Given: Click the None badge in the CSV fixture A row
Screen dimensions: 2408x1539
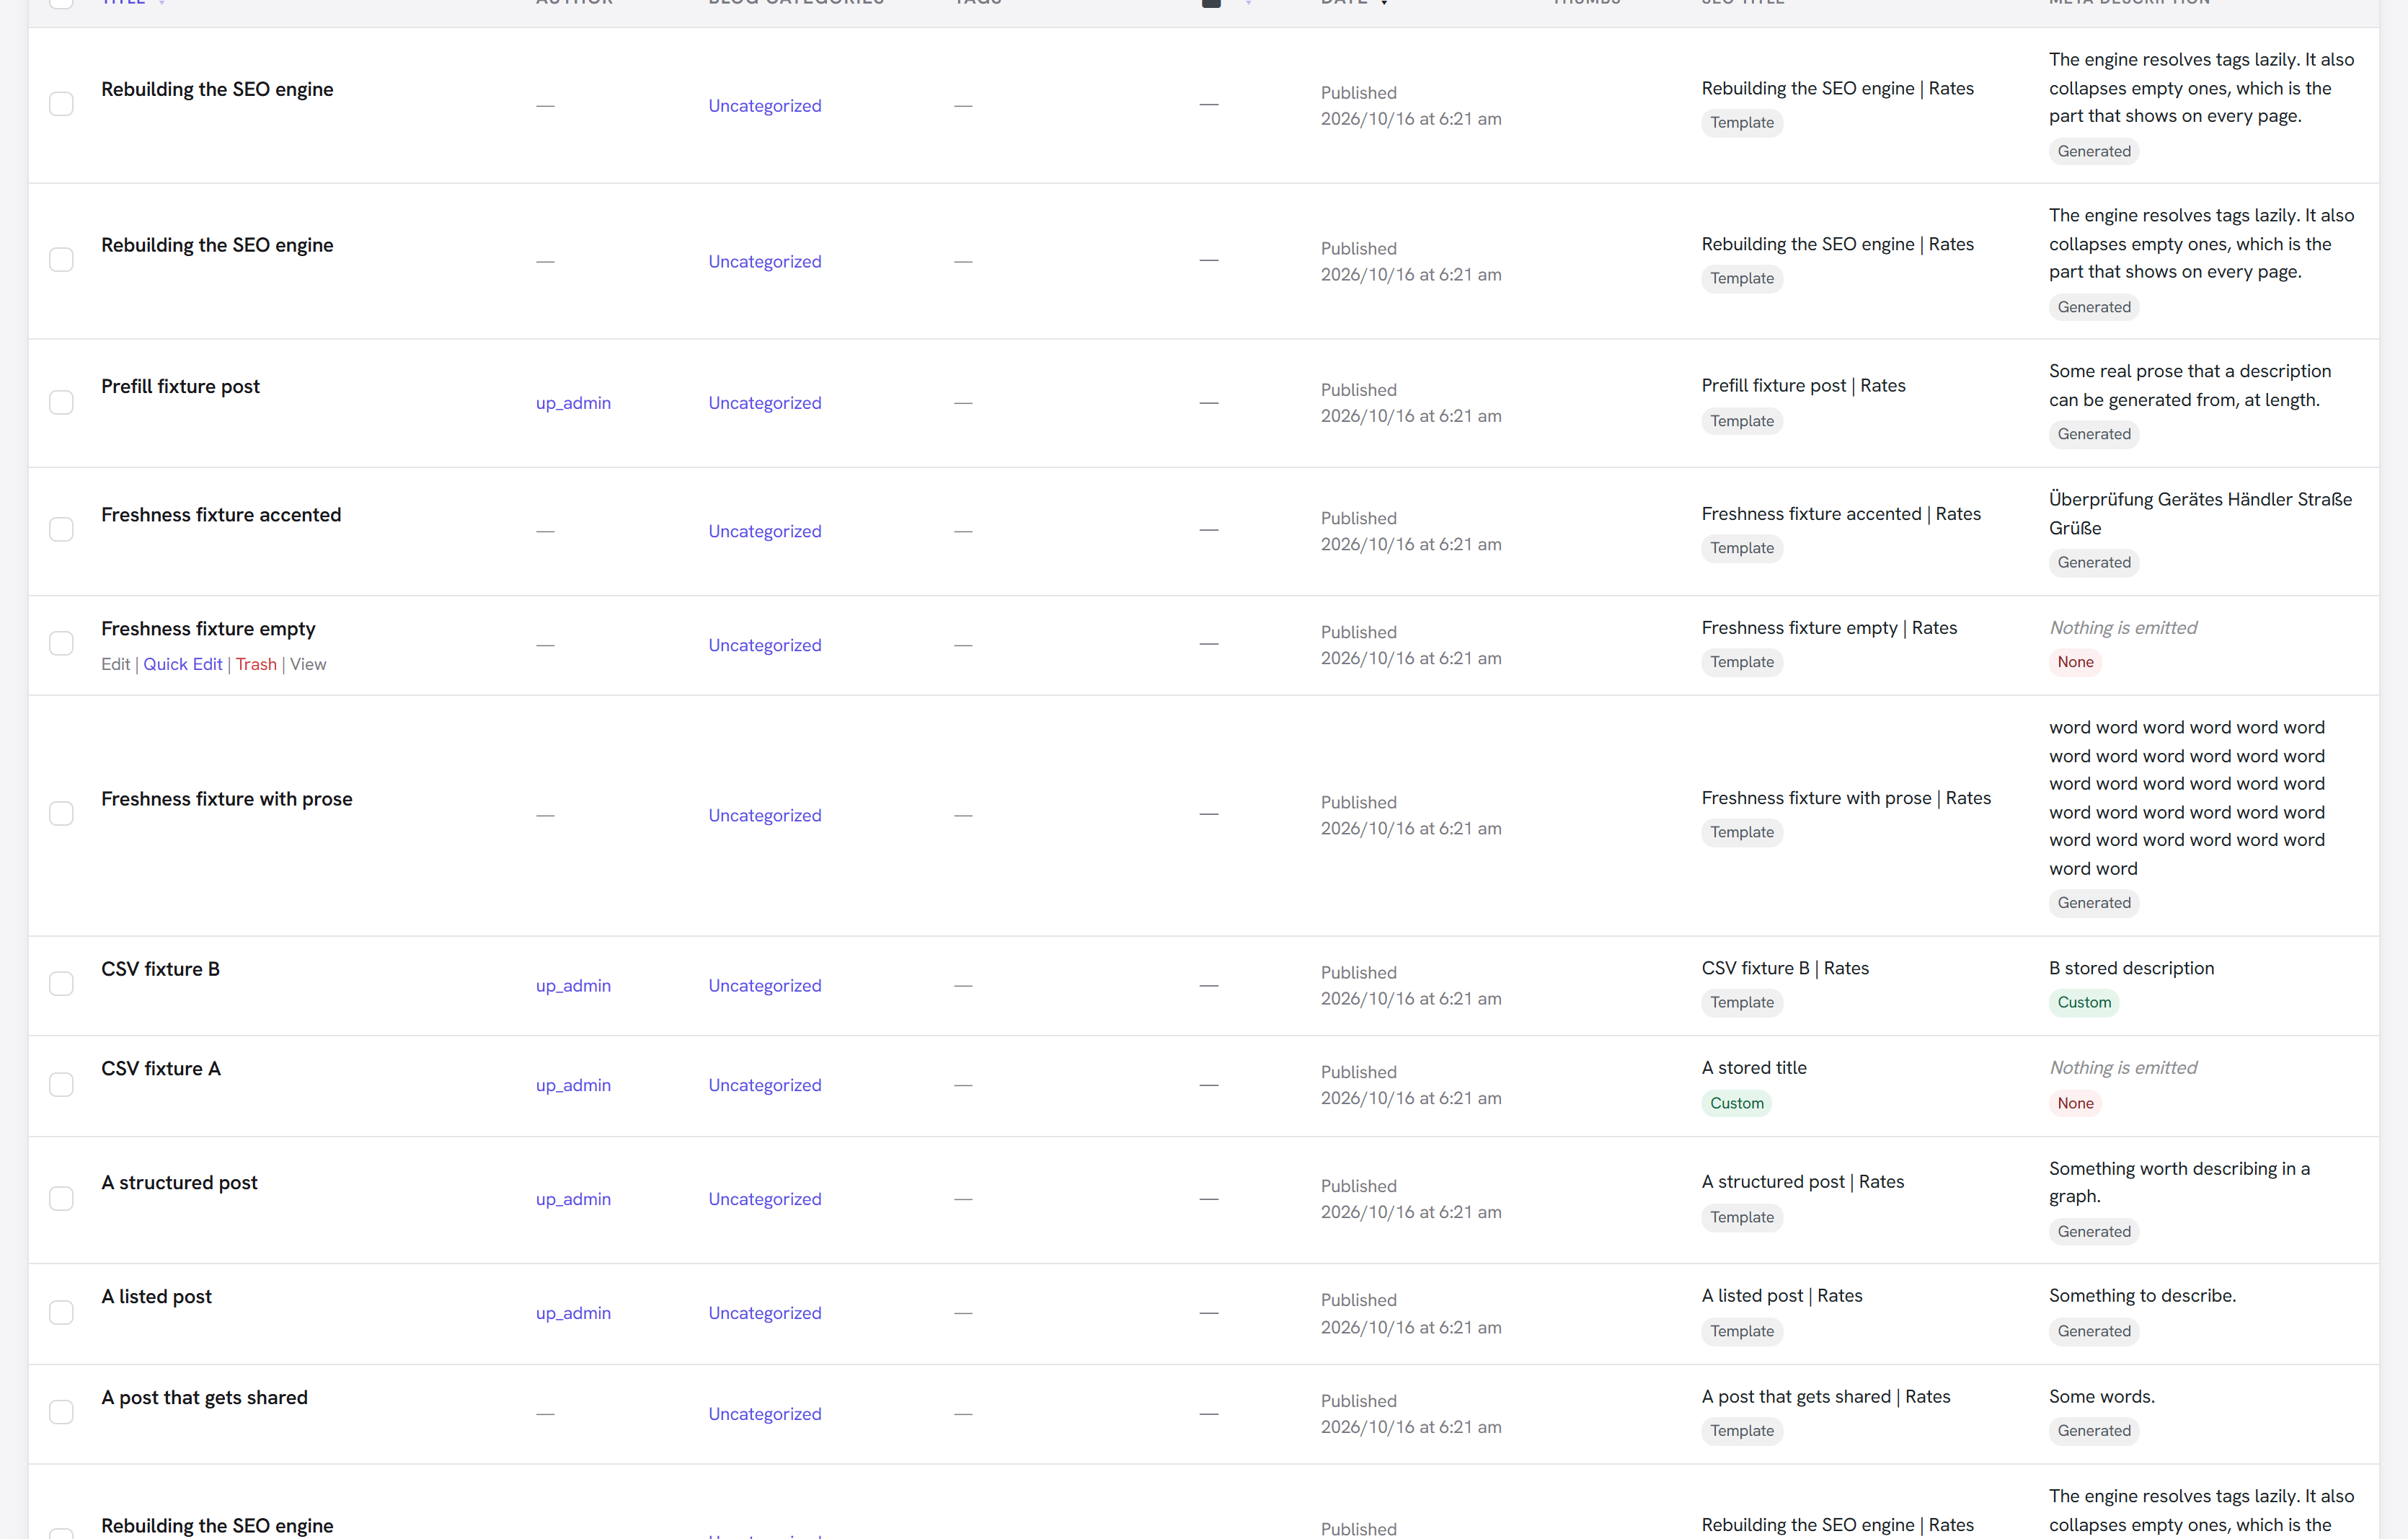Looking at the screenshot, I should [2075, 1103].
